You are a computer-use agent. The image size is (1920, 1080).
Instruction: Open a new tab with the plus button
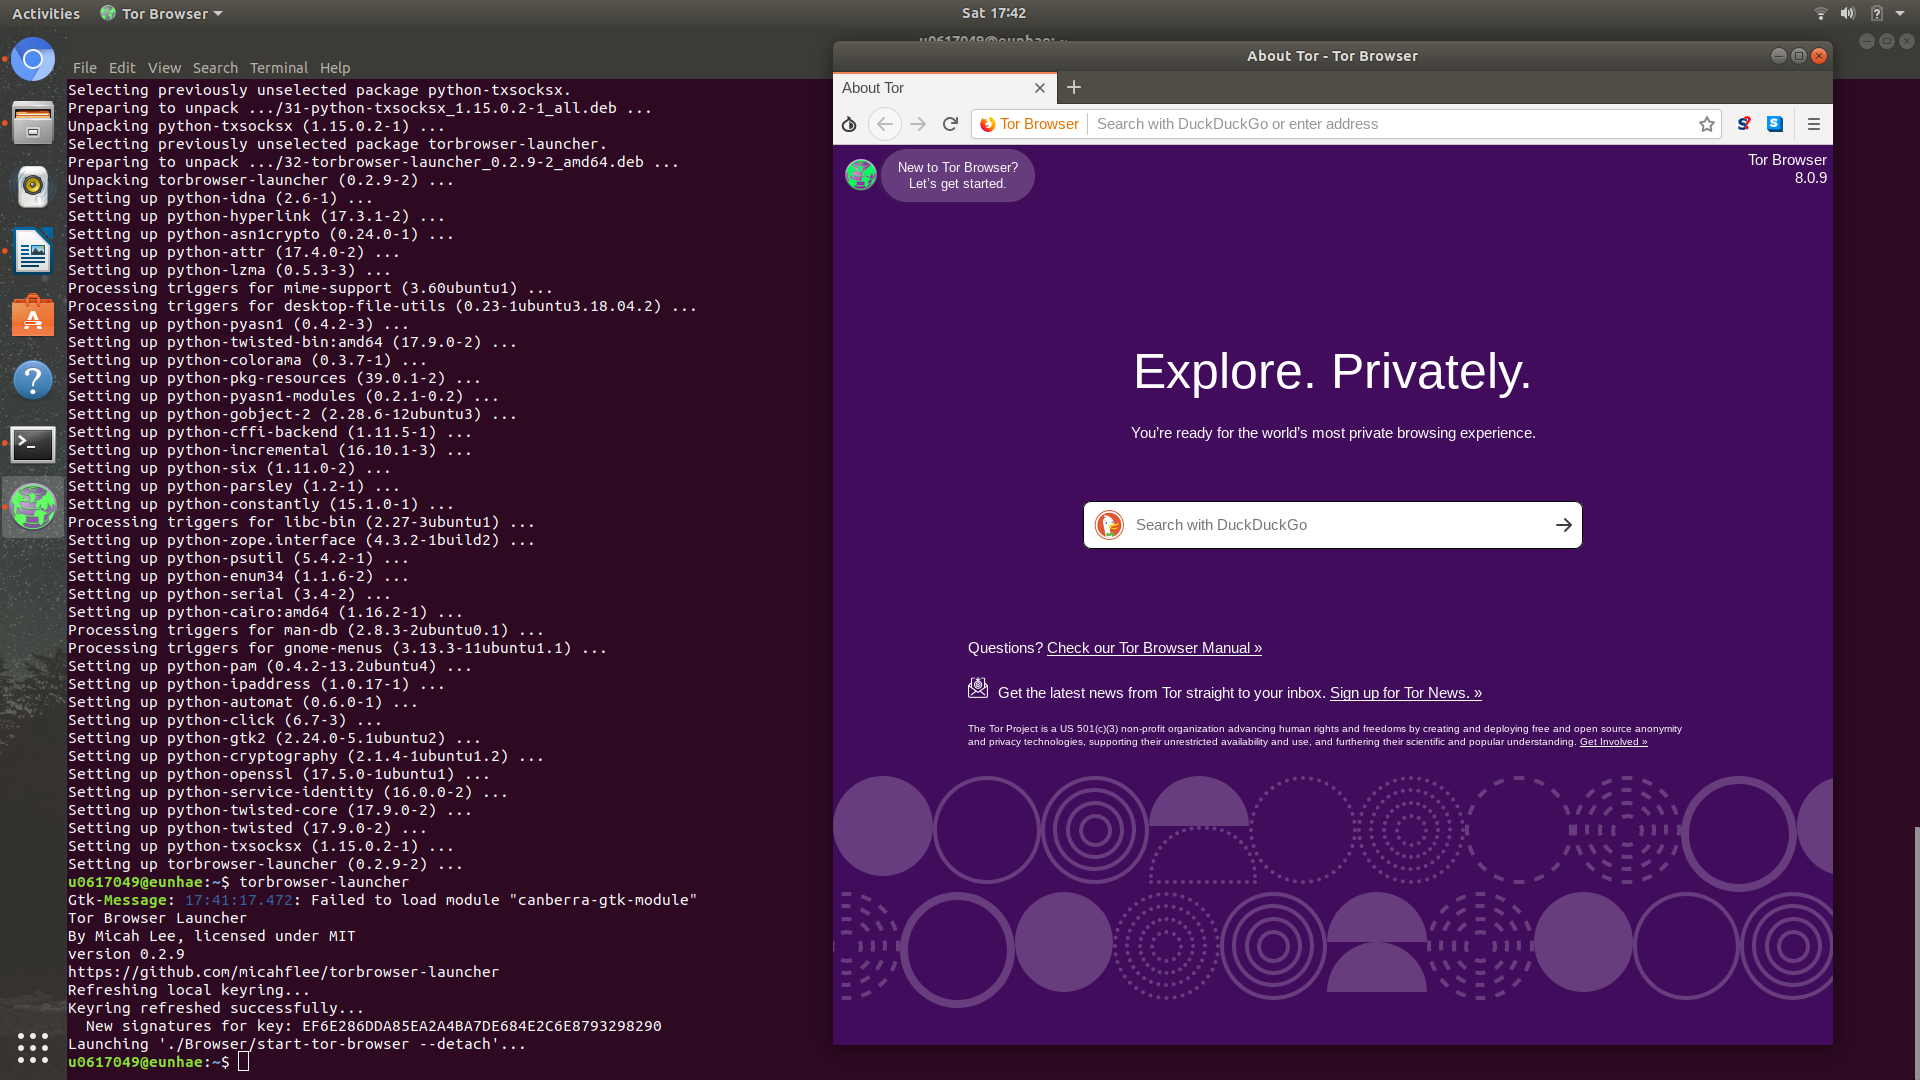[x=1074, y=88]
